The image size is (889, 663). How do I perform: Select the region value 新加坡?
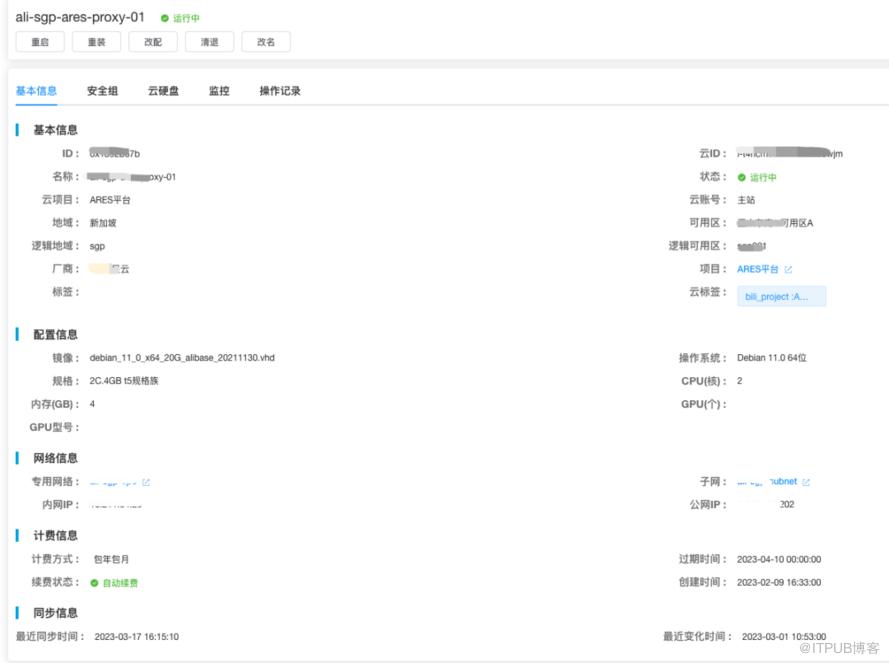click(x=103, y=223)
